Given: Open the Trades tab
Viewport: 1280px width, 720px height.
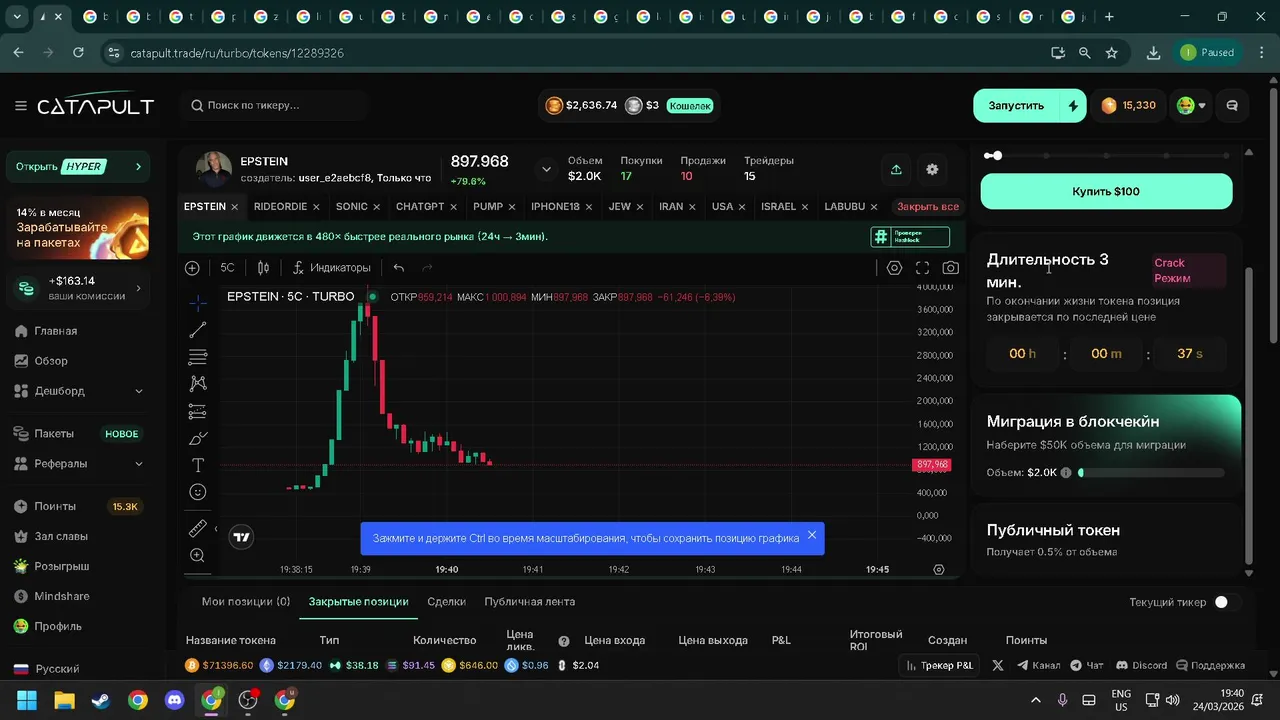Looking at the screenshot, I should coord(446,602).
